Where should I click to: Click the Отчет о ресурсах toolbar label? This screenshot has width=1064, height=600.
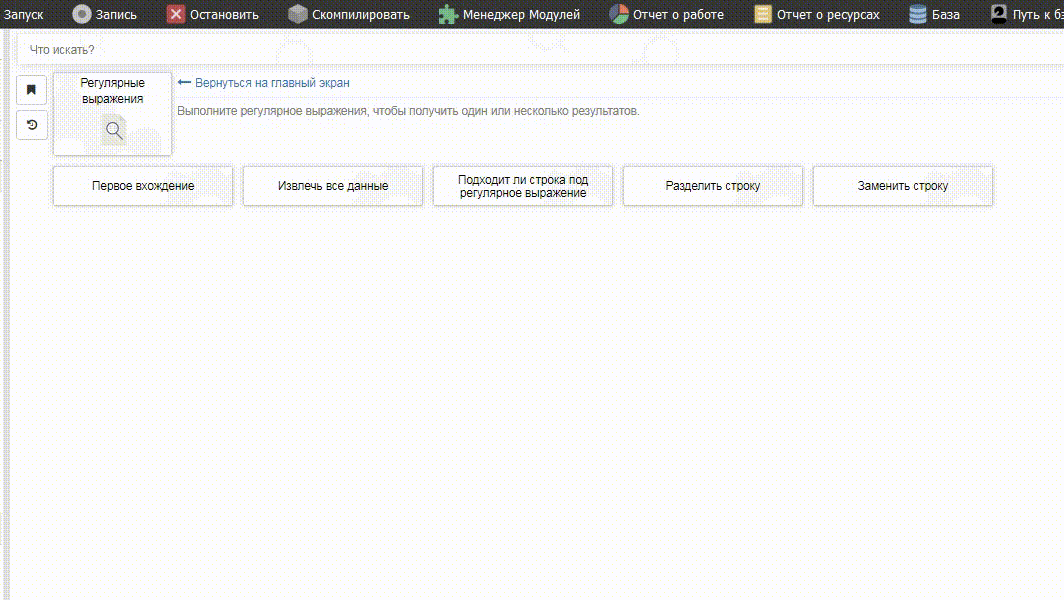point(828,14)
